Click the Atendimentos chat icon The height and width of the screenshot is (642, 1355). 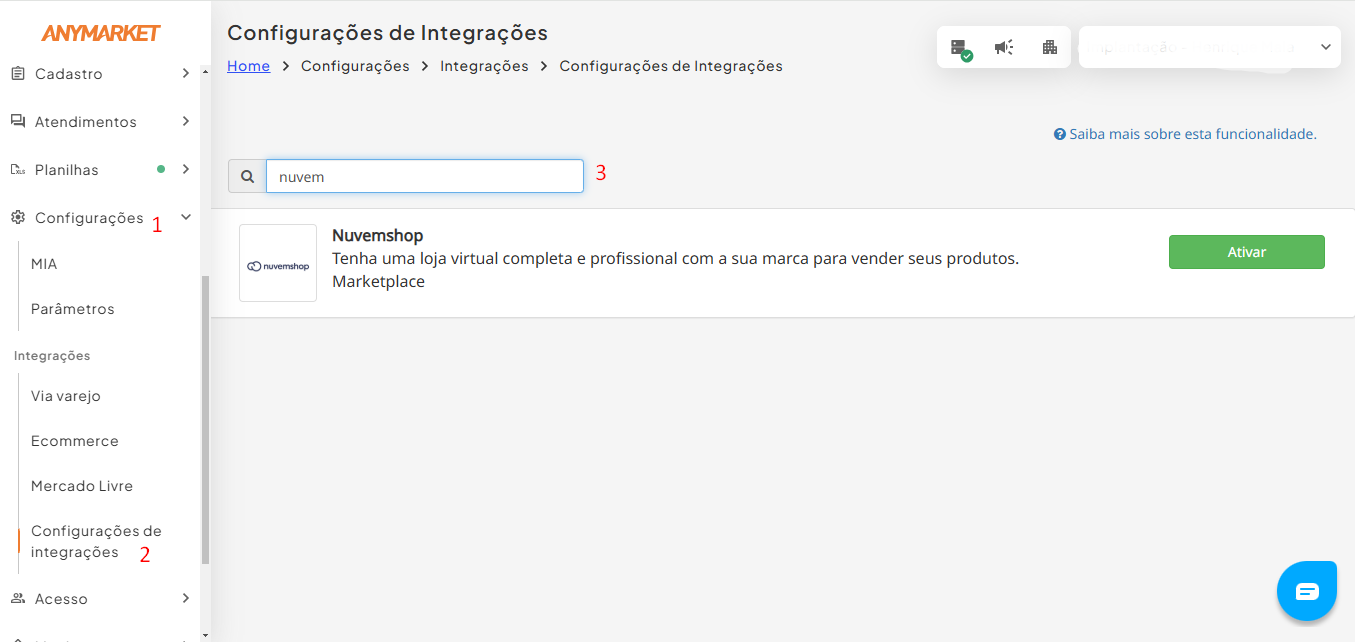(x=18, y=121)
